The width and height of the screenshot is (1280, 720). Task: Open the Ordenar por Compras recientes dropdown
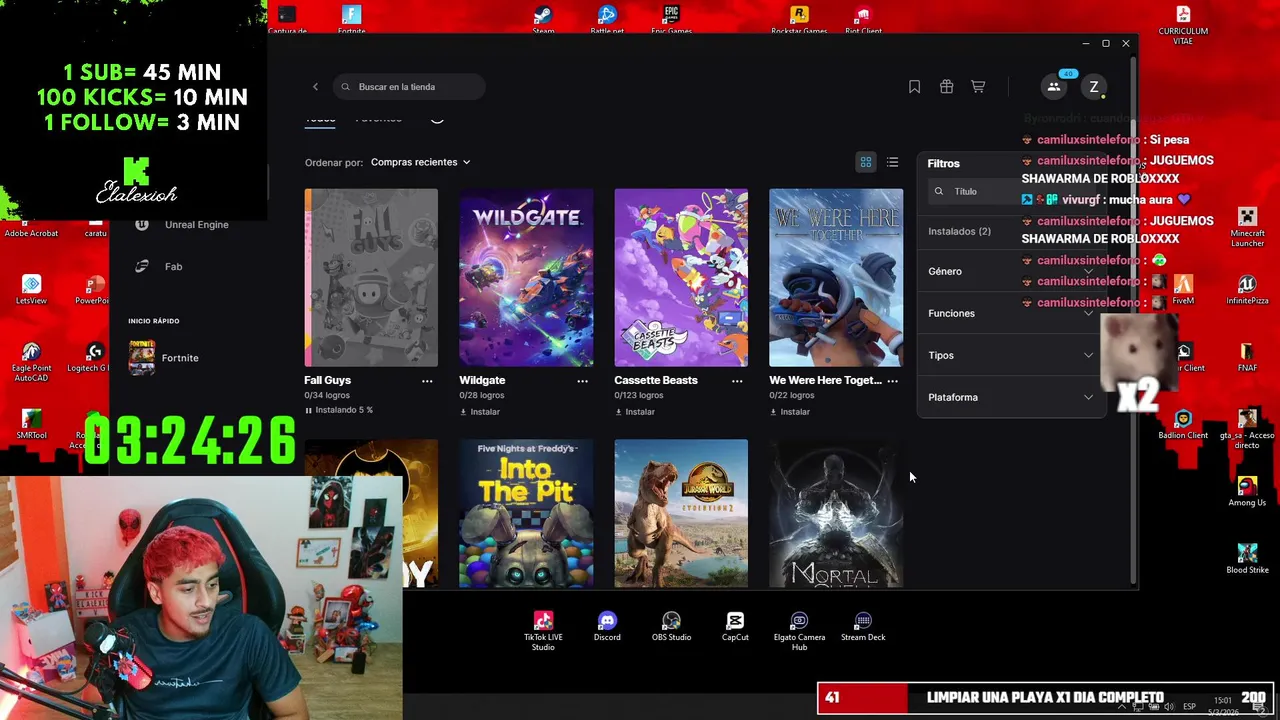pos(420,162)
